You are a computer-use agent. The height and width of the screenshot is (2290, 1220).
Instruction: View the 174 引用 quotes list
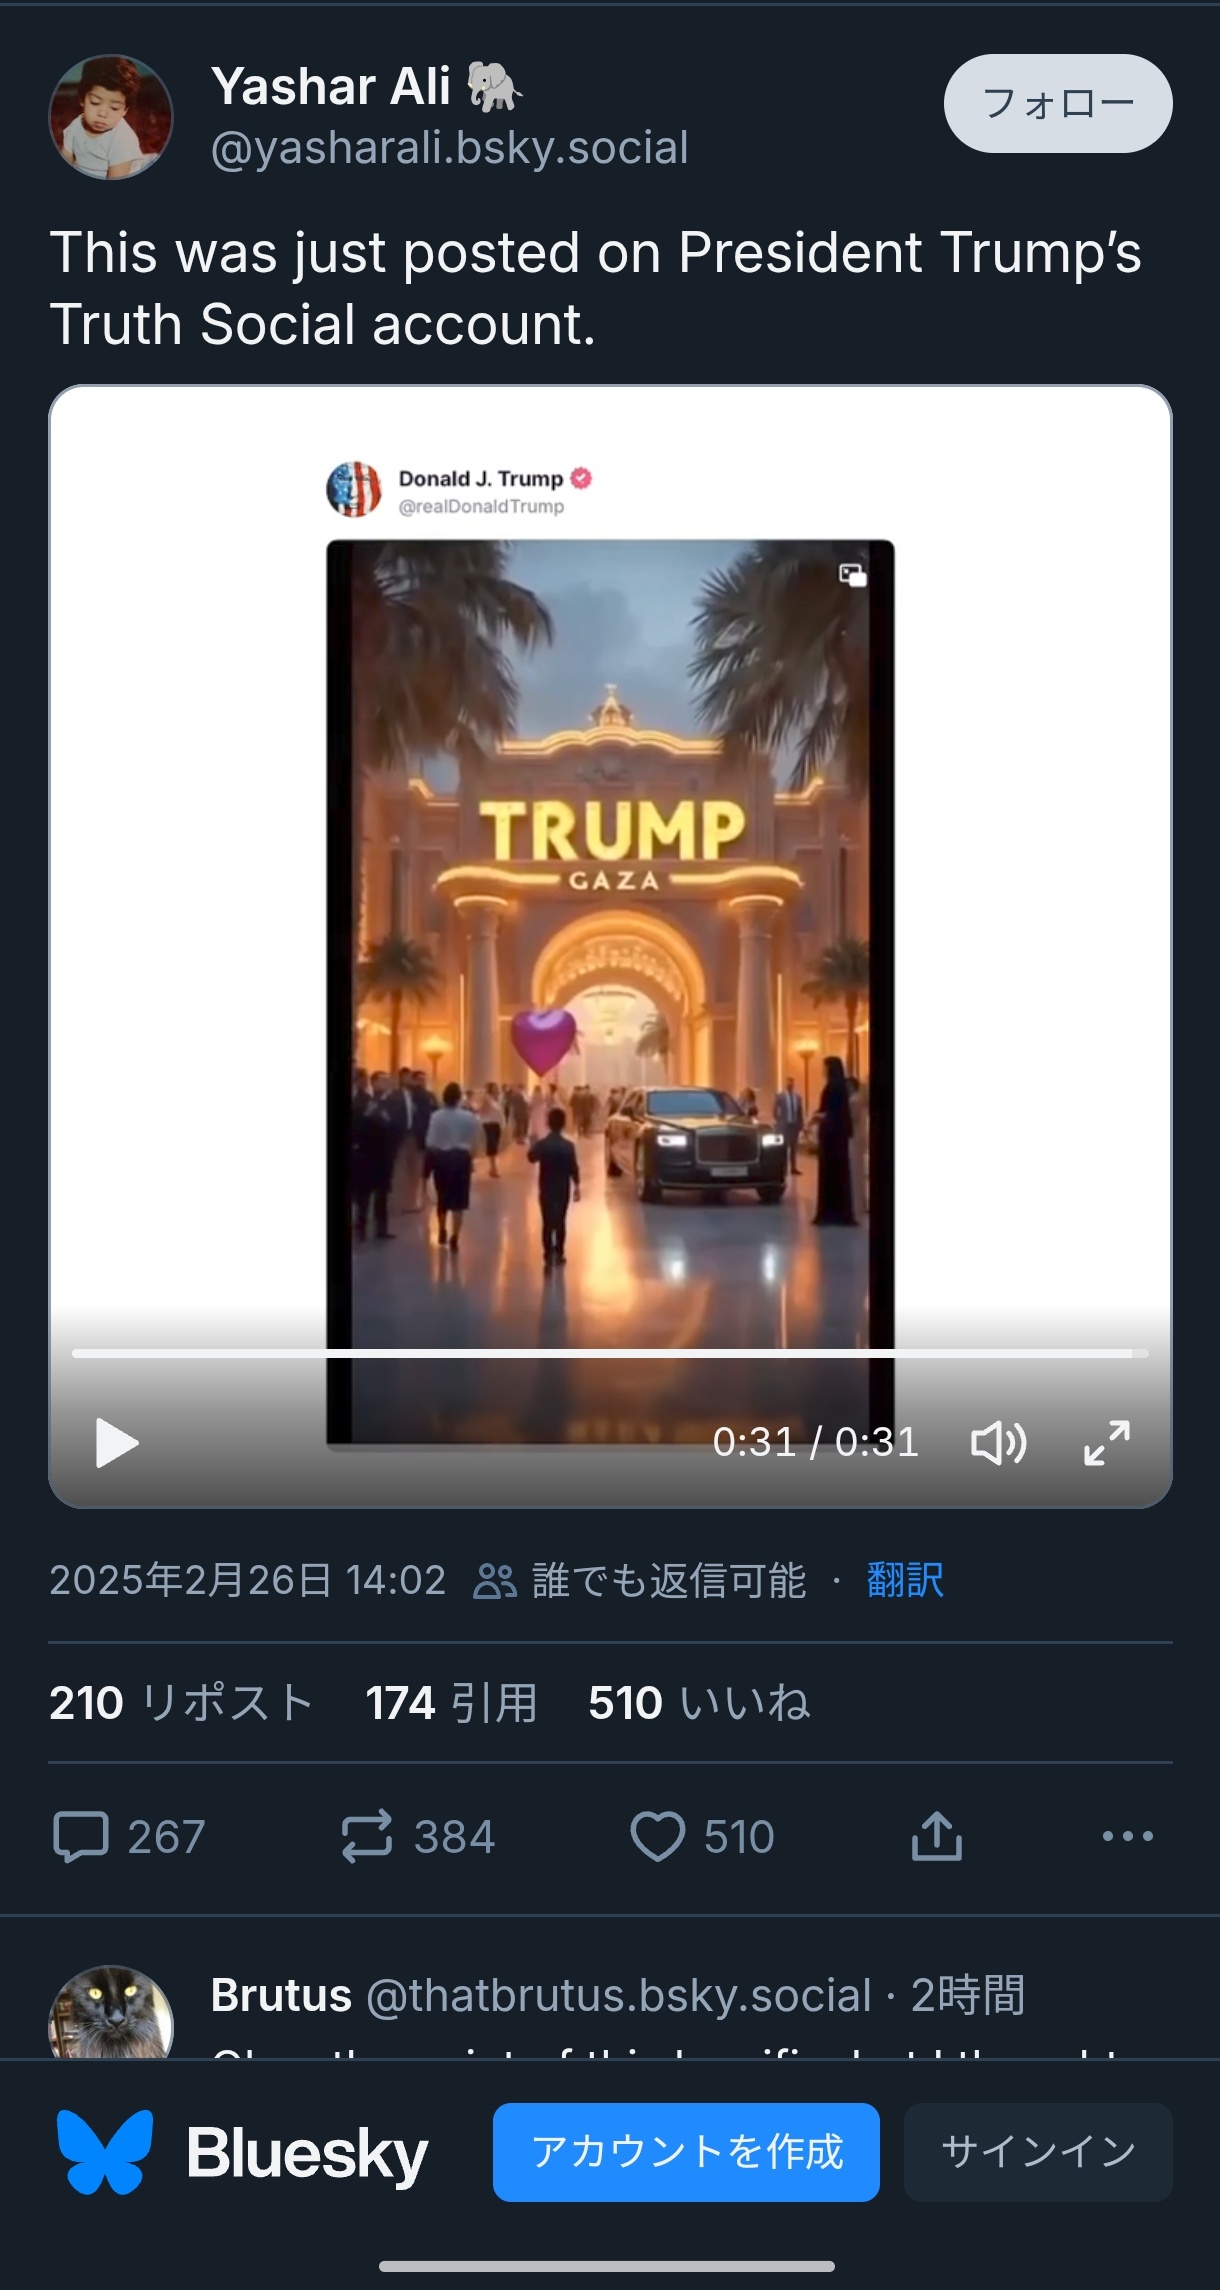pos(451,1702)
